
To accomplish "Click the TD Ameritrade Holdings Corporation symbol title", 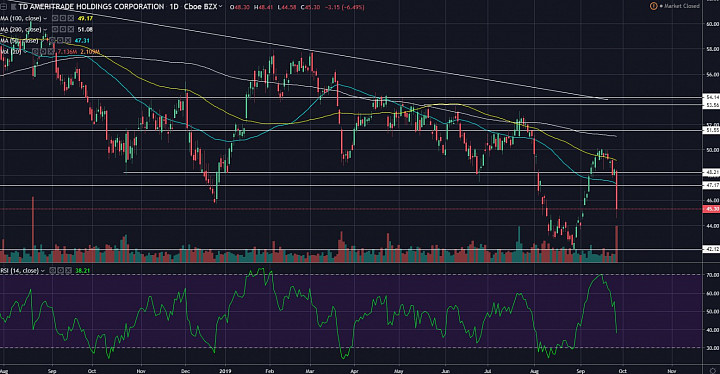I will pyautogui.click(x=91, y=6).
